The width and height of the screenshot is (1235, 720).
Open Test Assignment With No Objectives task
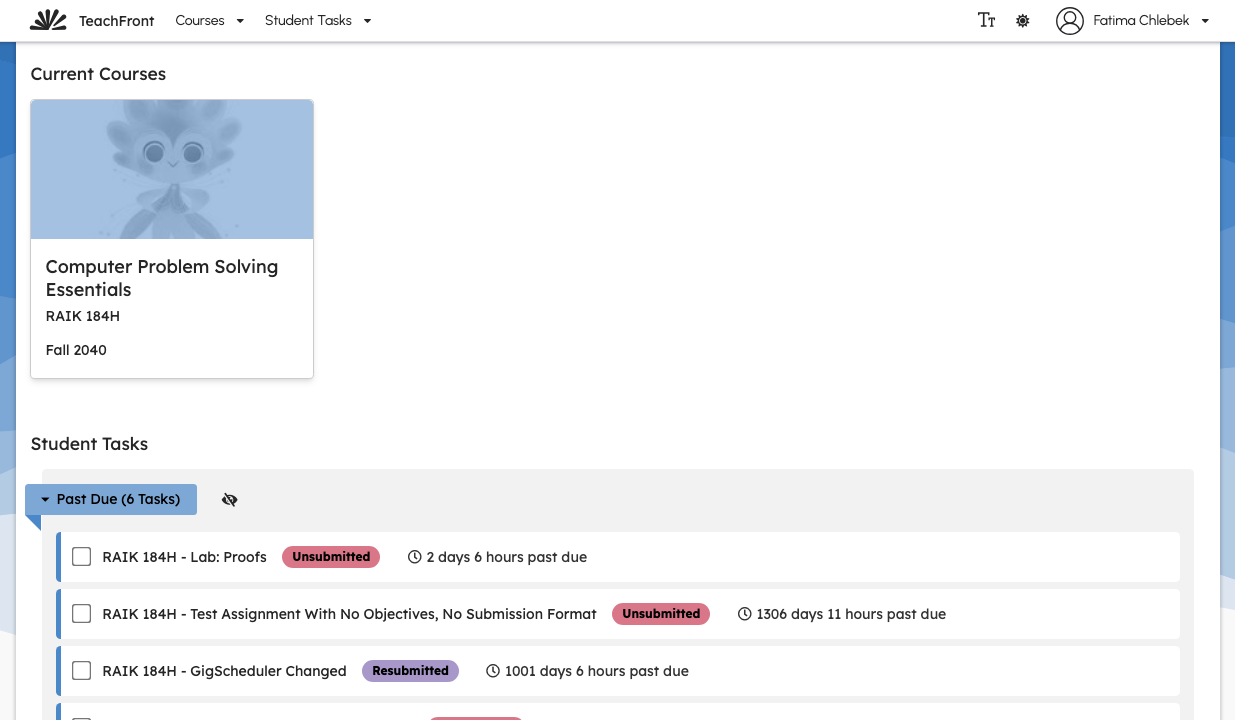(350, 614)
